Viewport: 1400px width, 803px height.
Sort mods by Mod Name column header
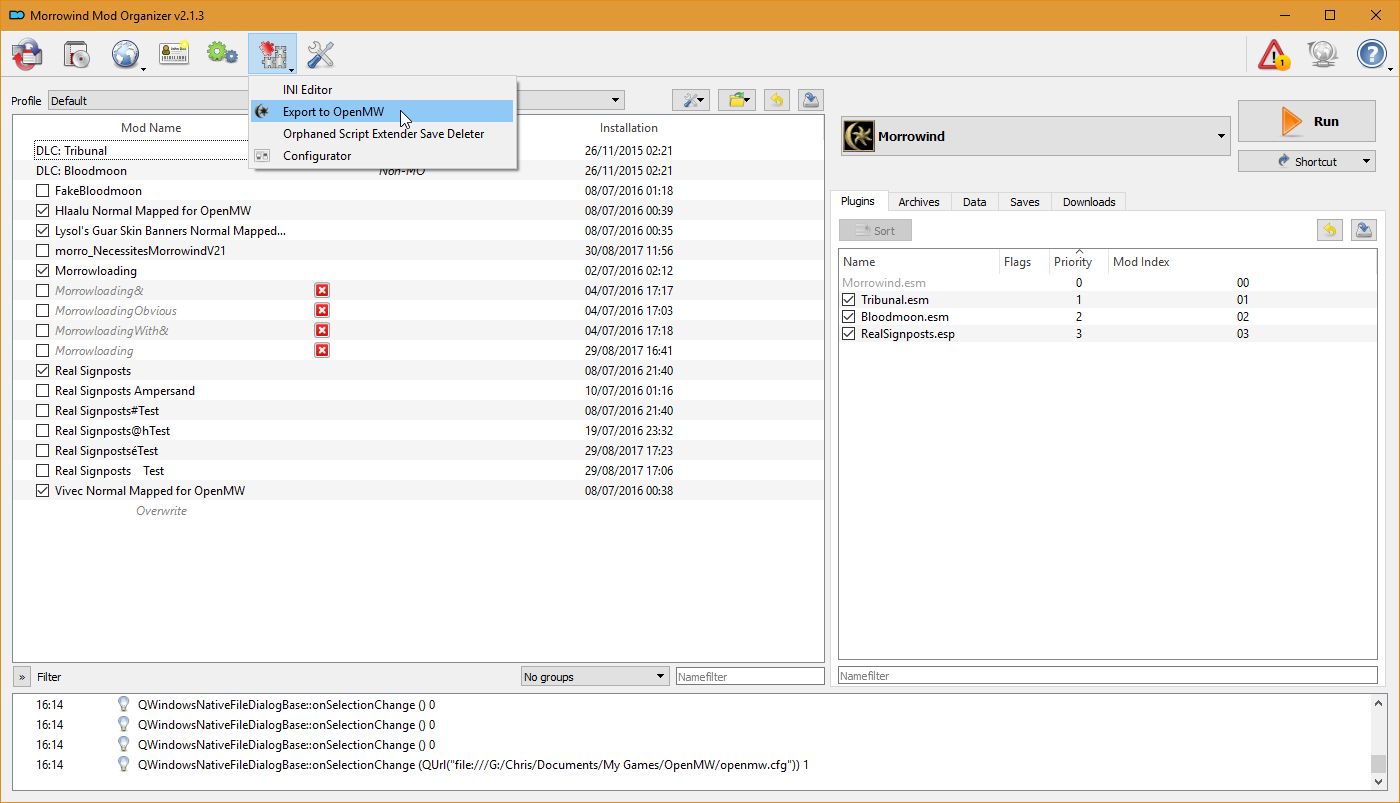150,128
